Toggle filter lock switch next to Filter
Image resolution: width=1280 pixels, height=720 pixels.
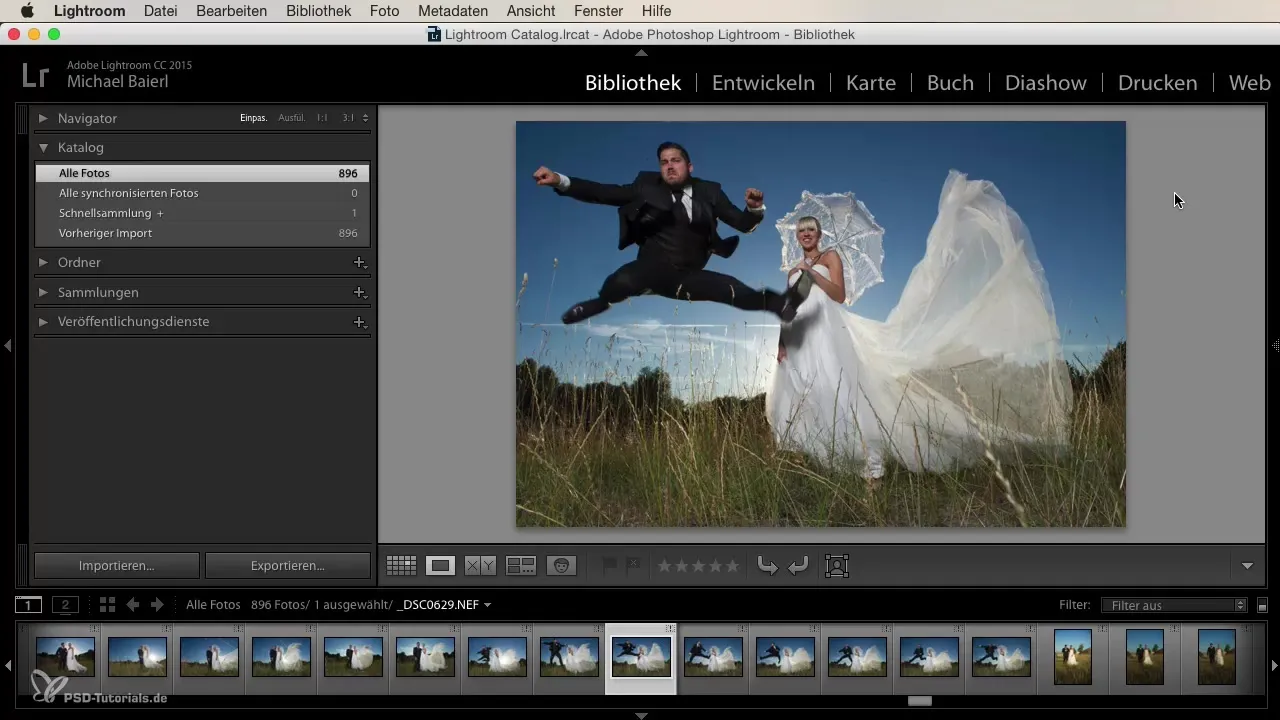pos(1262,605)
